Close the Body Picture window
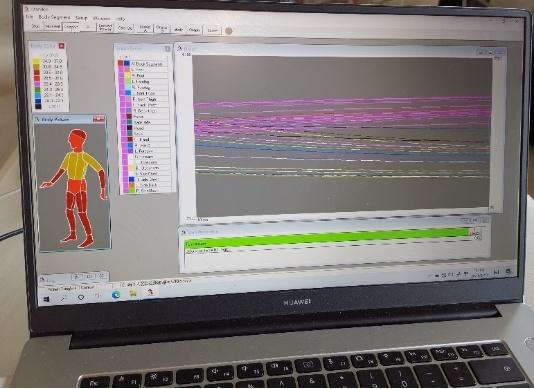 [99, 119]
